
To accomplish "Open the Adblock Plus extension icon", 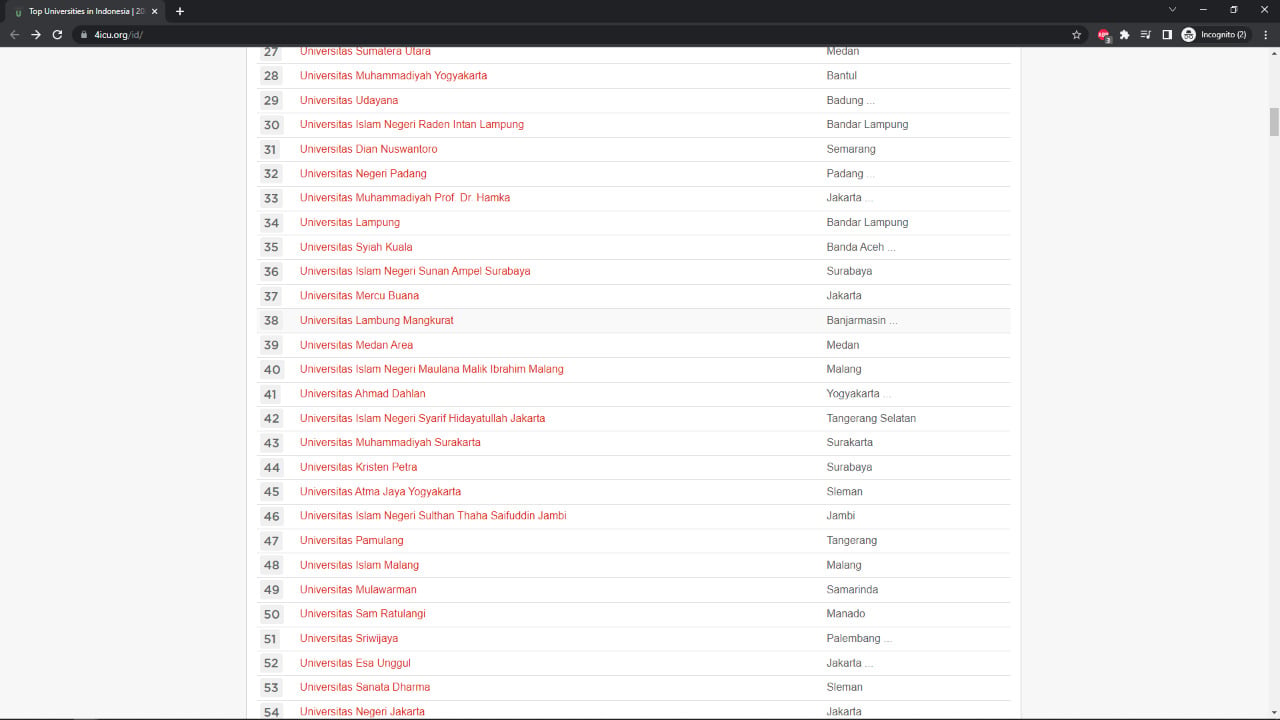I will 1104,34.
